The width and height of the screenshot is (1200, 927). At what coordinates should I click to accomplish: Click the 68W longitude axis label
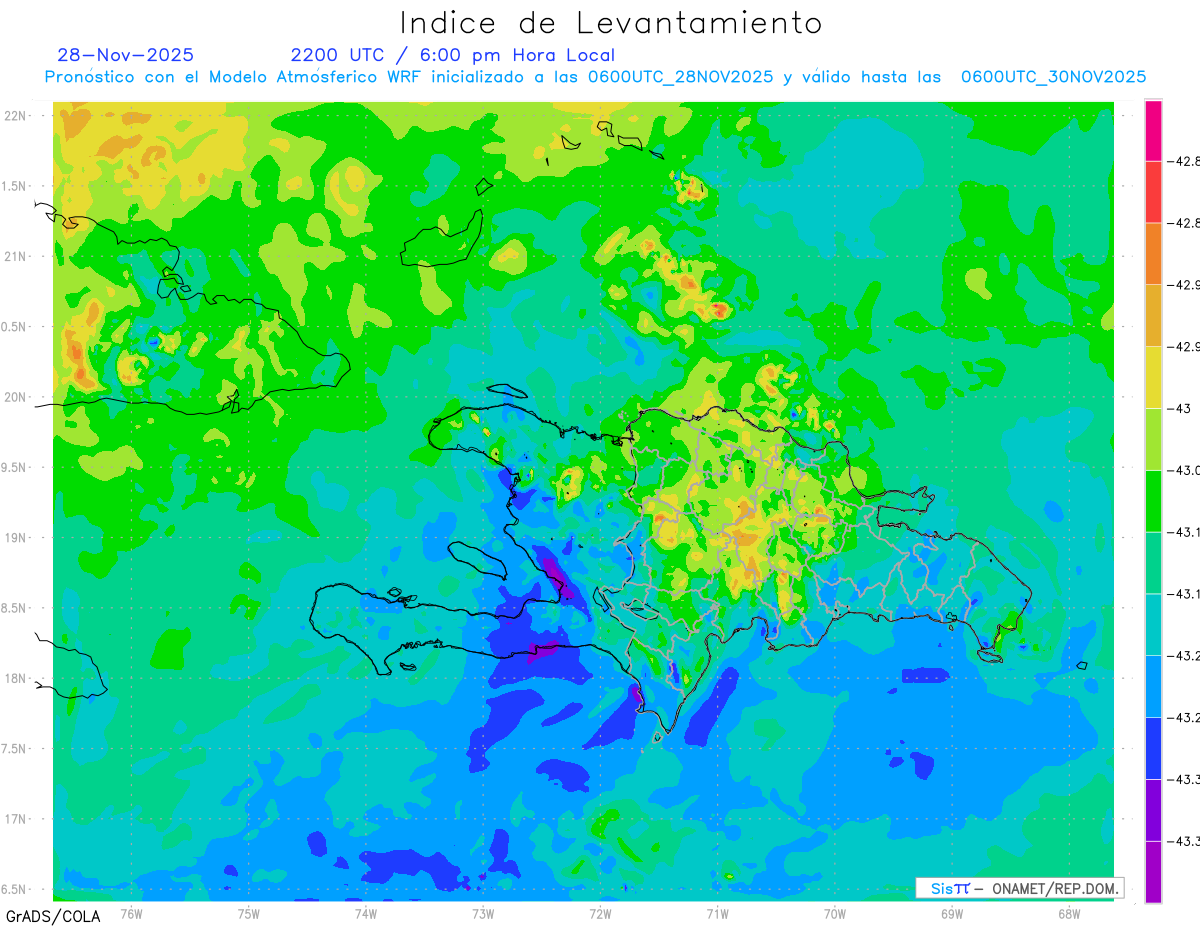[x=1068, y=914]
